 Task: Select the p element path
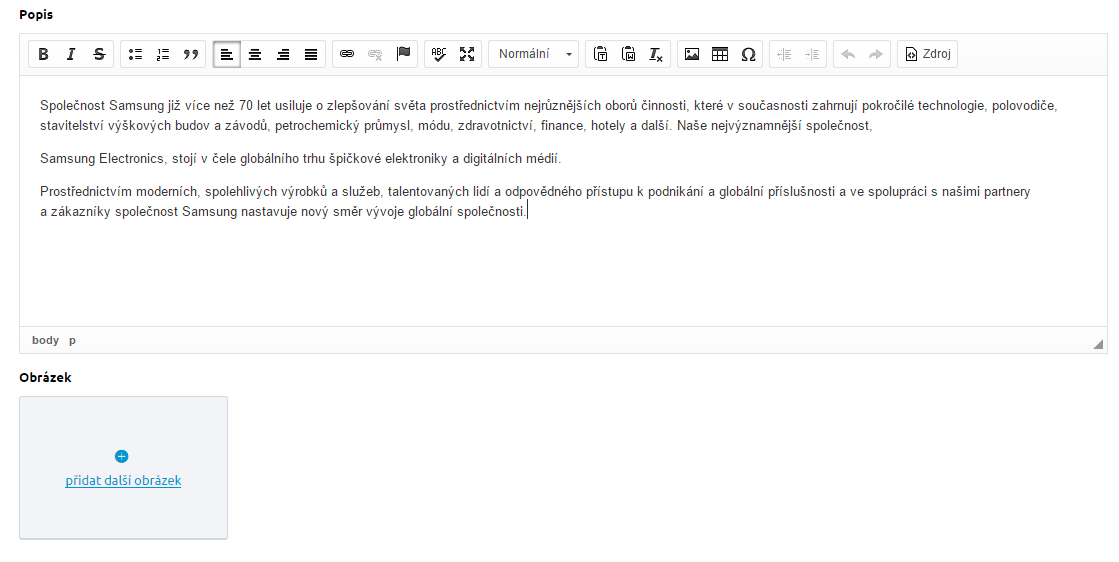pos(72,340)
